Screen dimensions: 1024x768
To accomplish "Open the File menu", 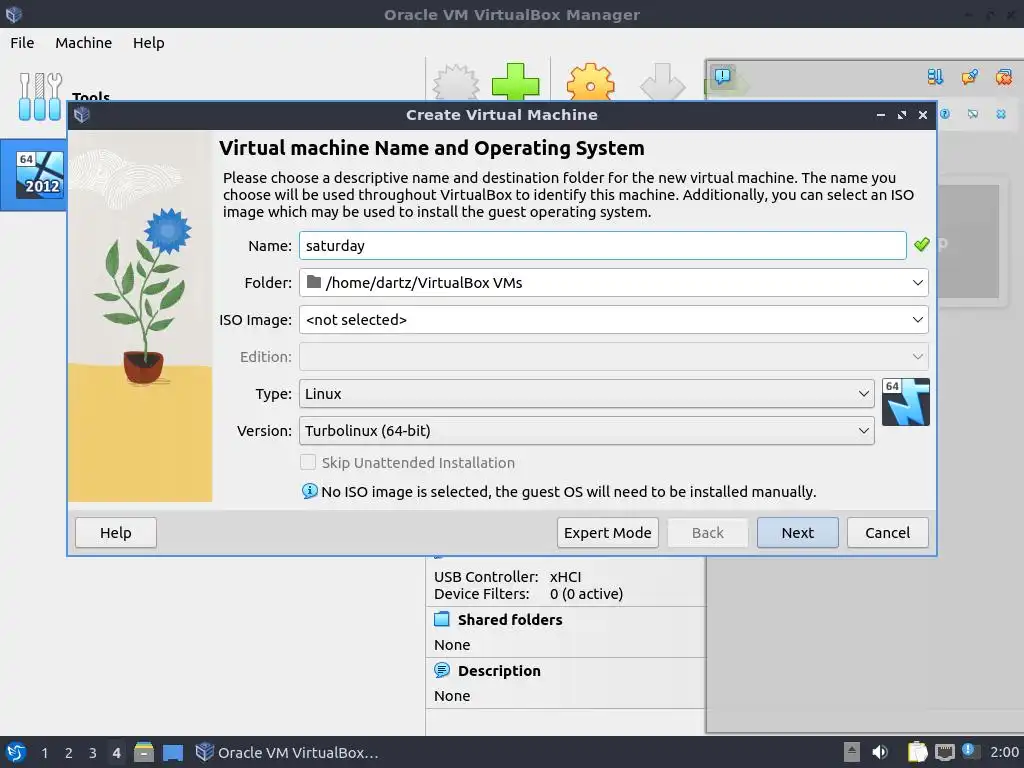I will point(22,43).
